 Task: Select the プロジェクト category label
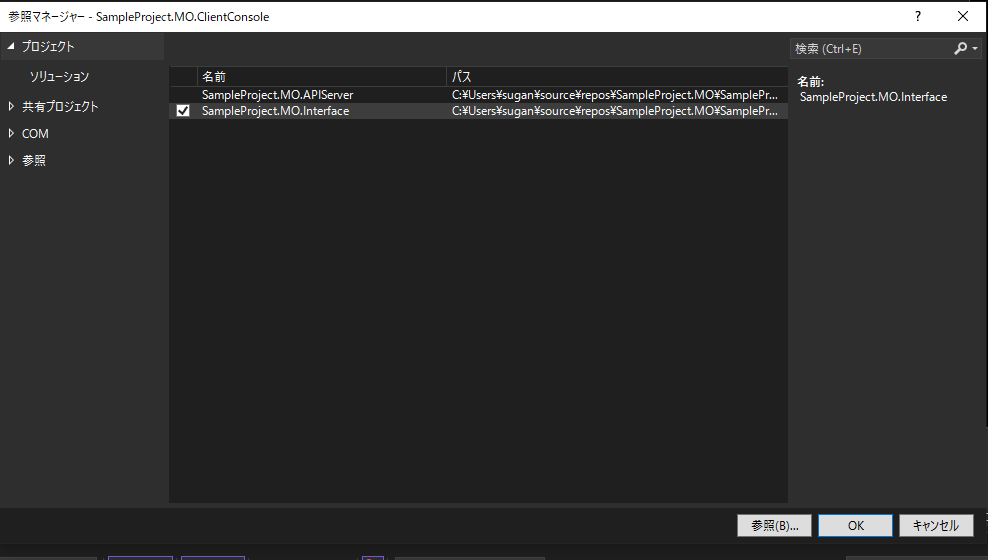pyautogui.click(x=48, y=46)
